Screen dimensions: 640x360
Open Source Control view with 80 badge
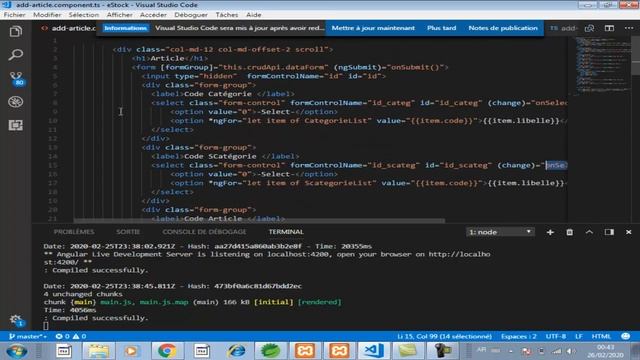tap(16, 78)
